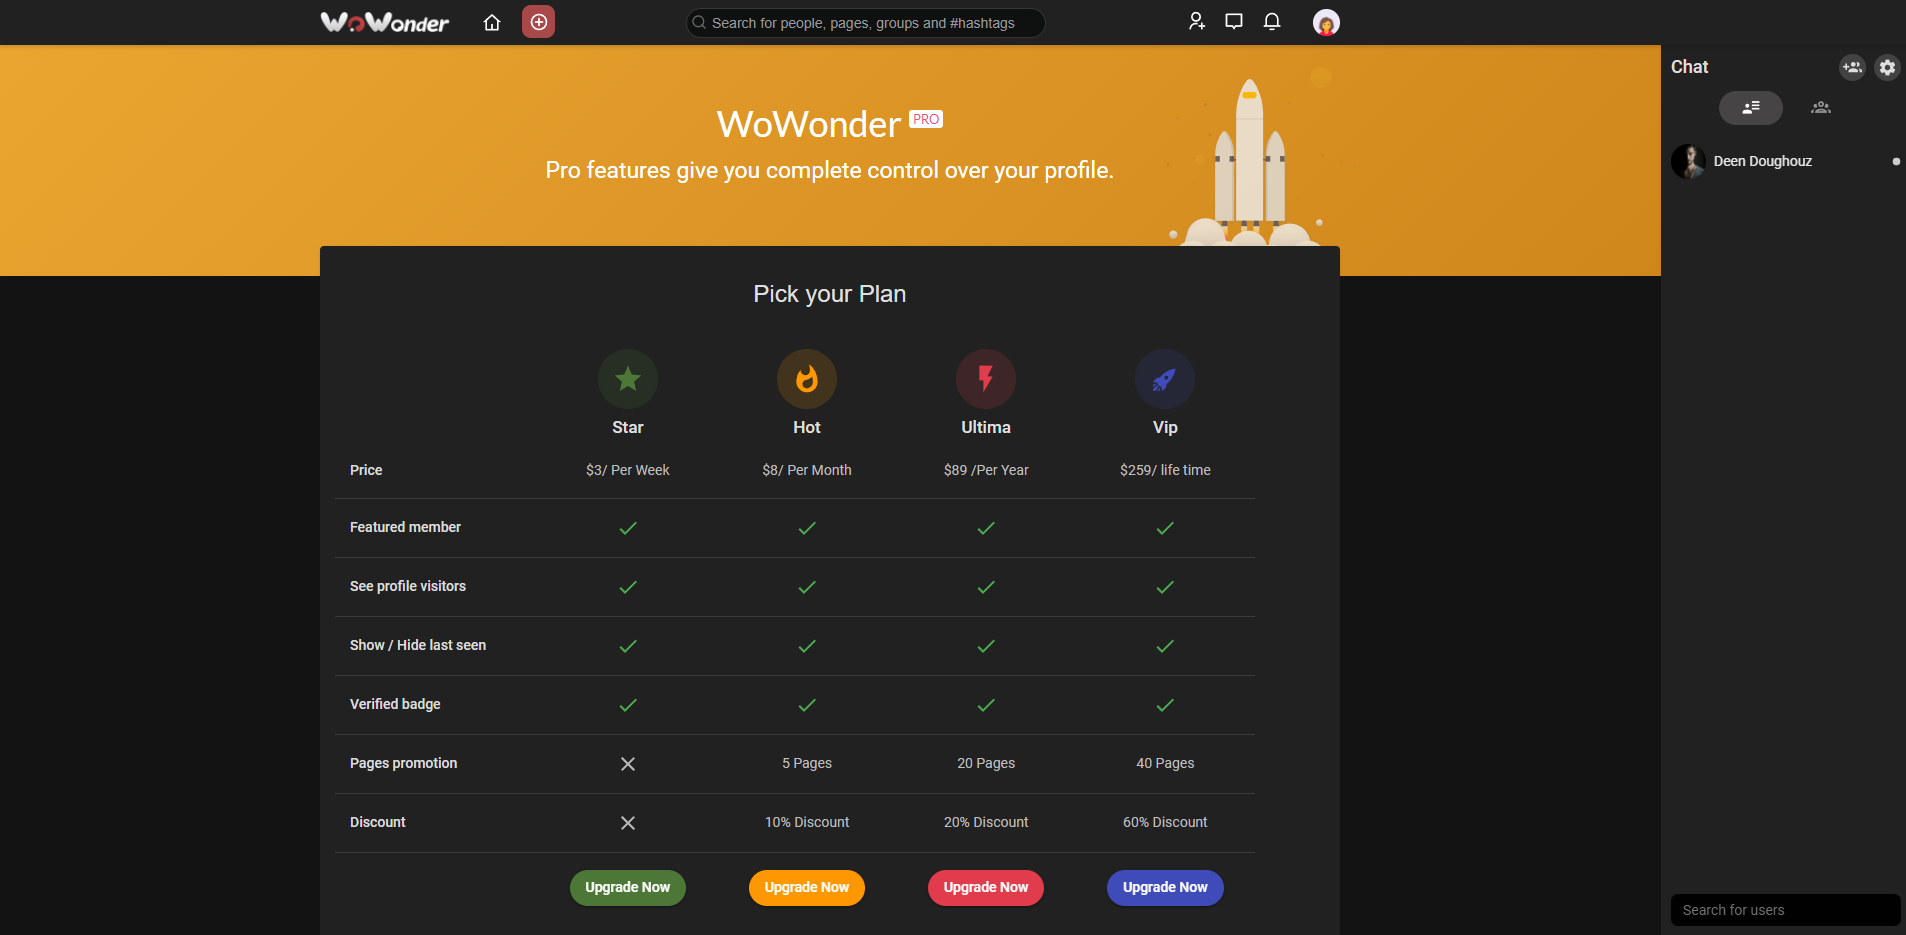Upgrade to the Hot plan
This screenshot has width=1906, height=935.
coord(806,887)
